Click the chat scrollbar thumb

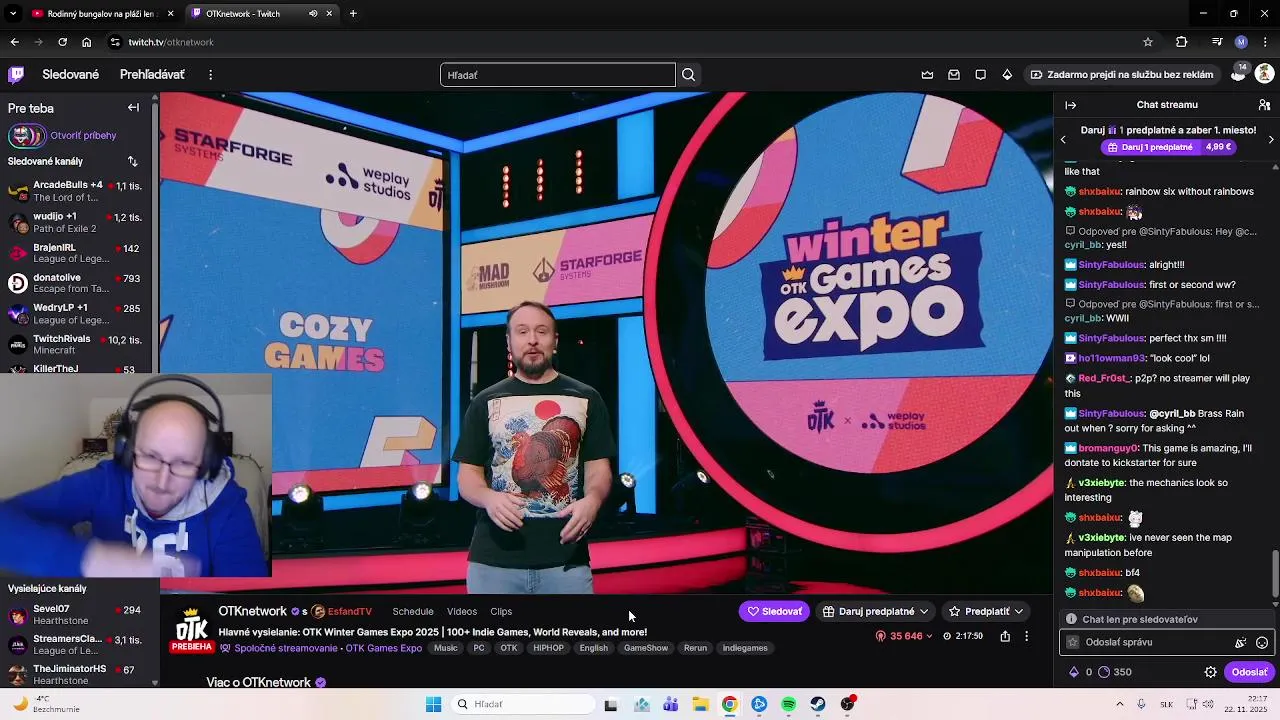[1274, 572]
